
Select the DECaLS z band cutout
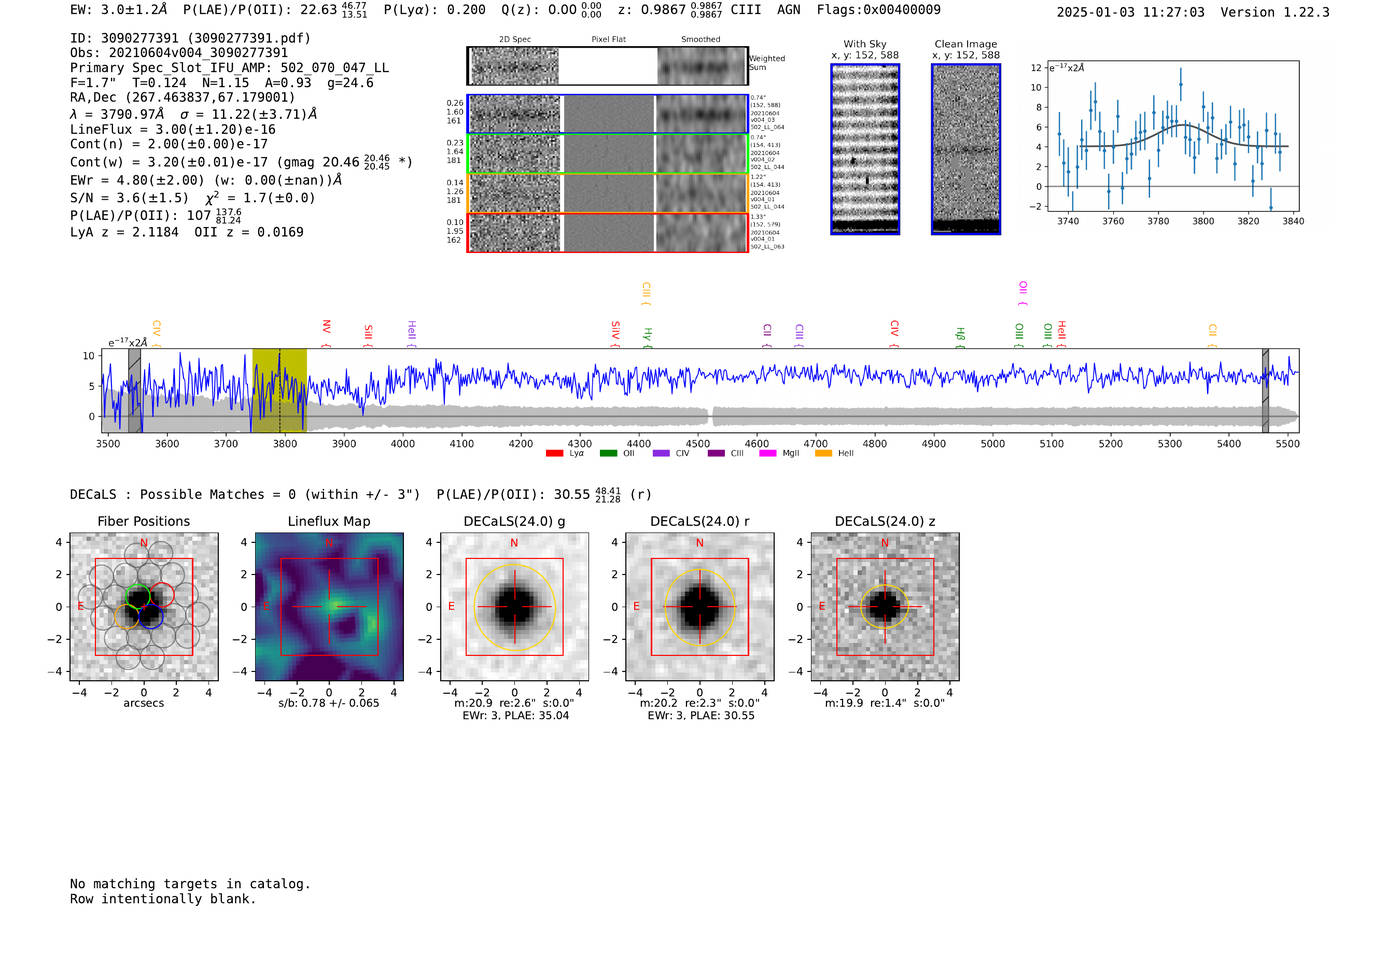tap(884, 607)
